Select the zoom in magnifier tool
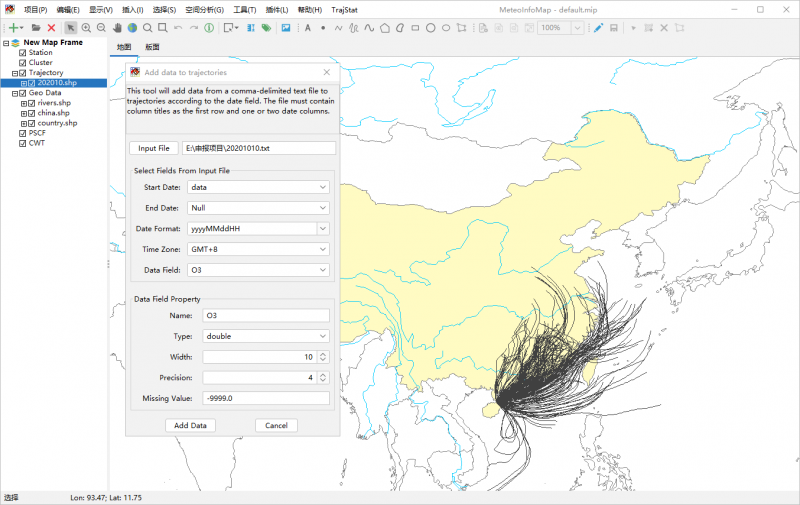This screenshot has width=800, height=505. 86,28
